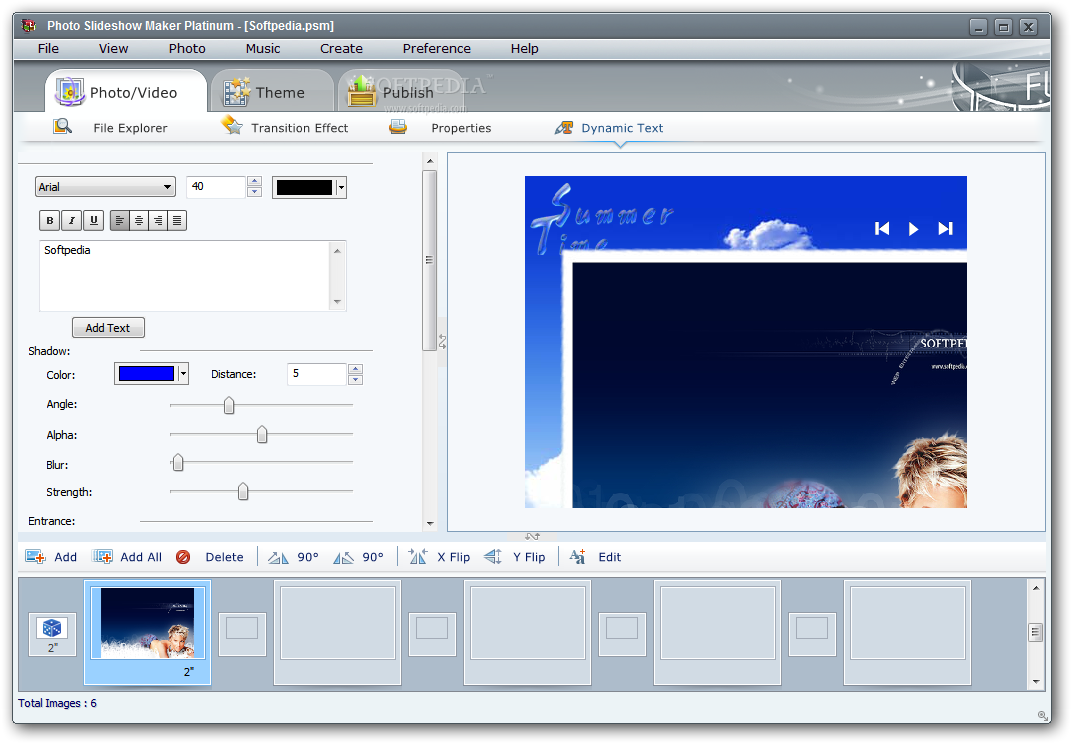
Task: Decrease shadow distance with down arrow
Action: pyautogui.click(x=355, y=380)
